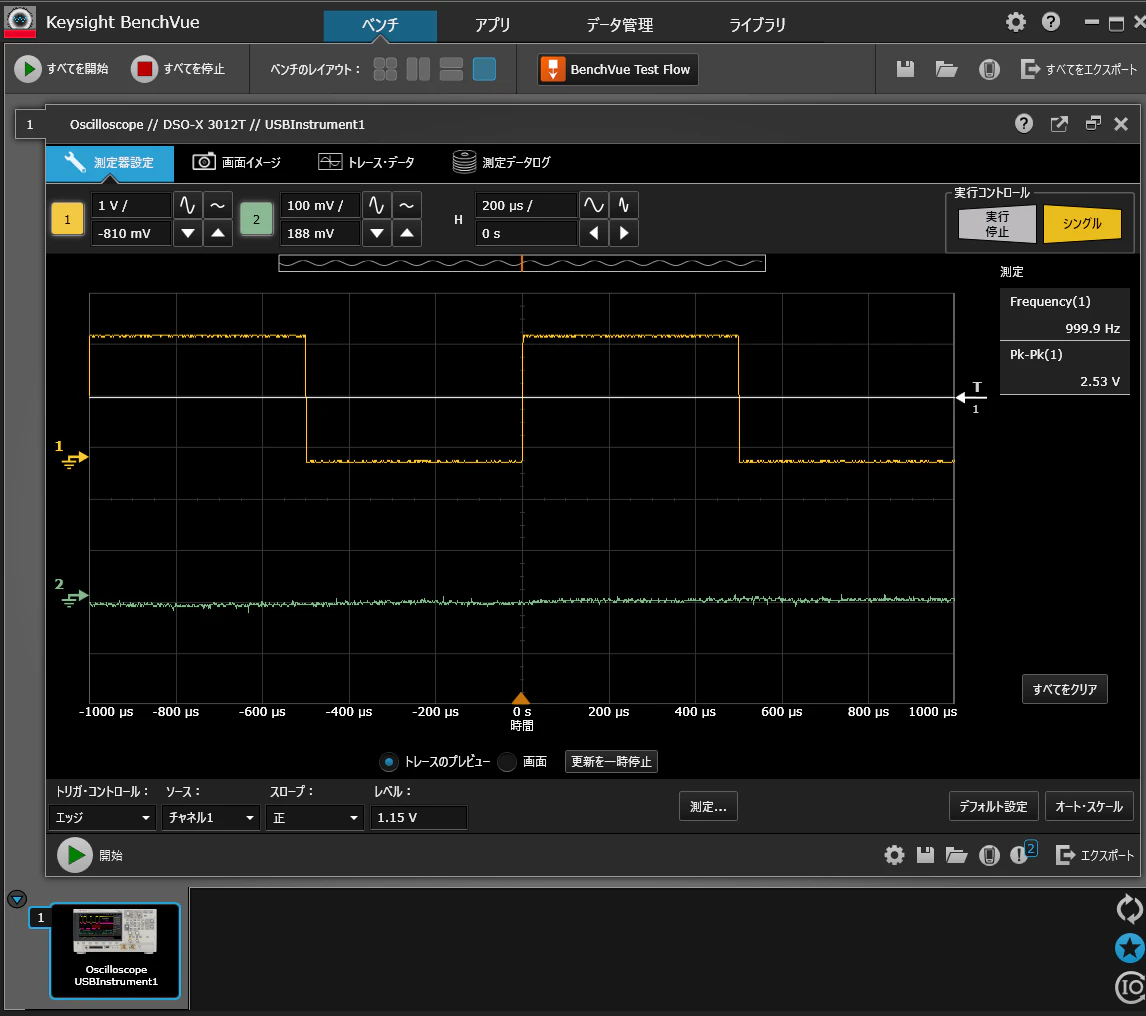The image size is (1146, 1016).
Task: Click the bottom Export icon button
Action: (1095, 854)
